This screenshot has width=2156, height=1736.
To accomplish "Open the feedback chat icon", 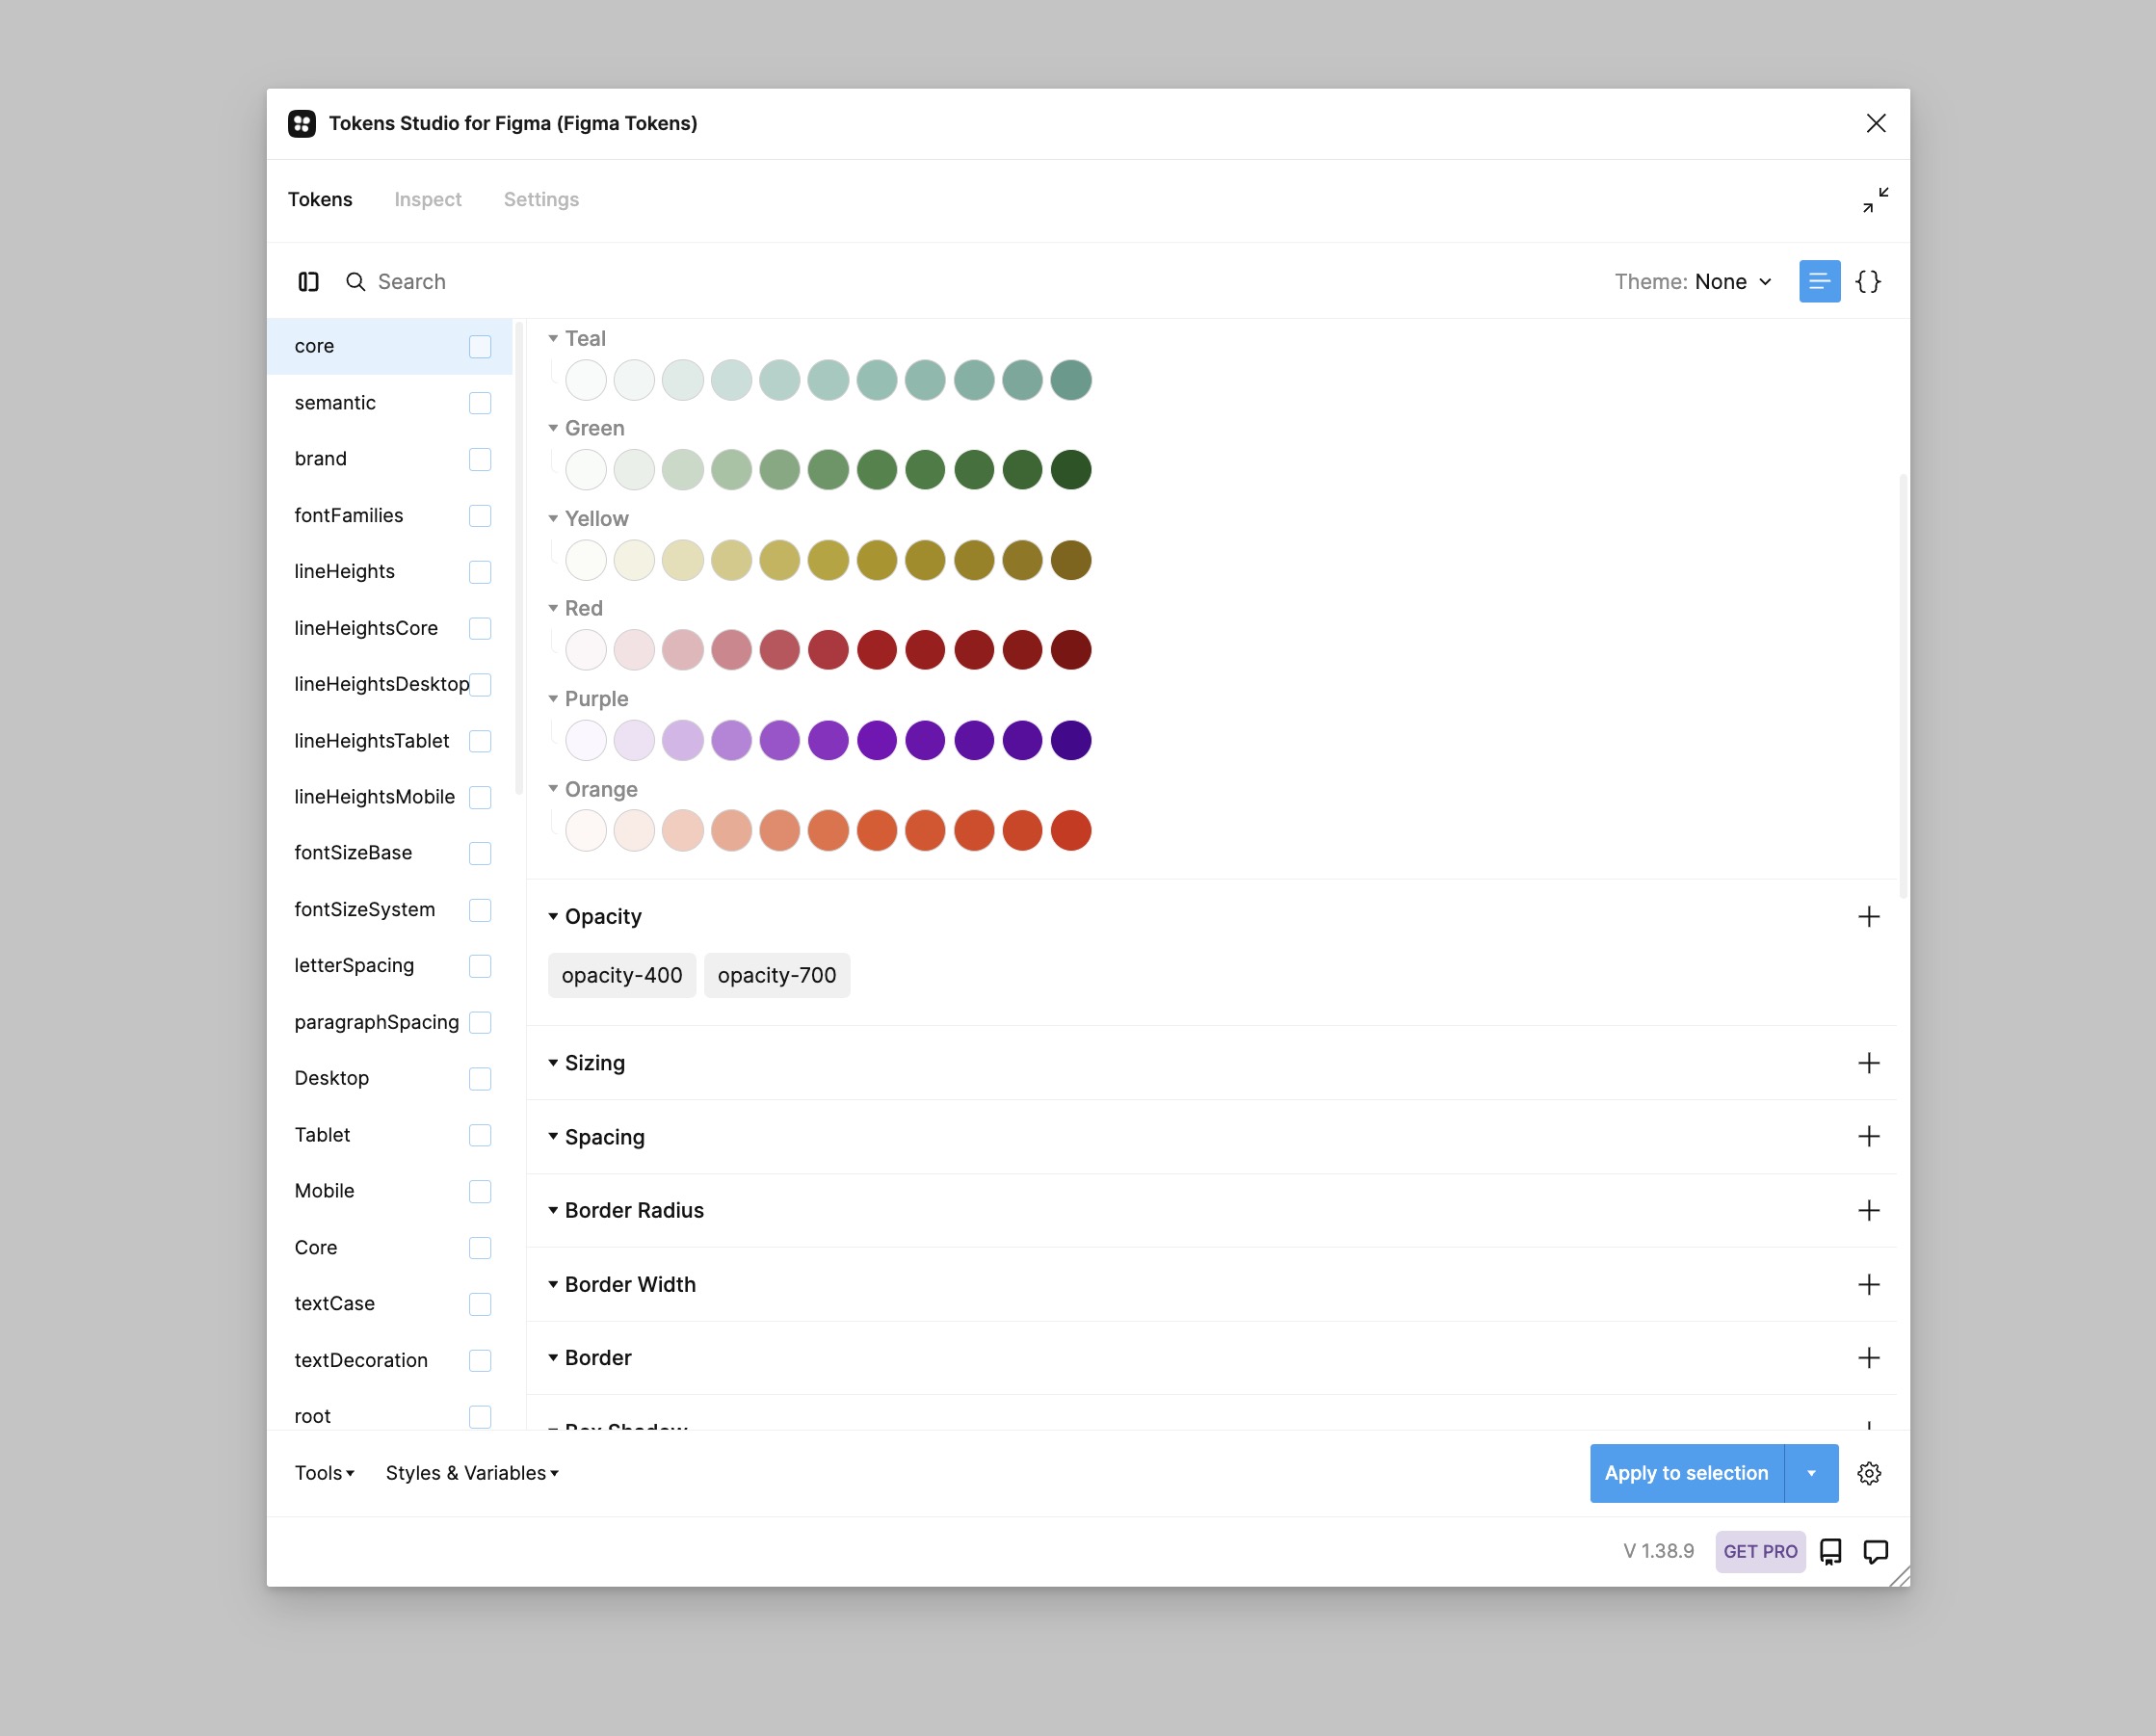I will (1876, 1551).
